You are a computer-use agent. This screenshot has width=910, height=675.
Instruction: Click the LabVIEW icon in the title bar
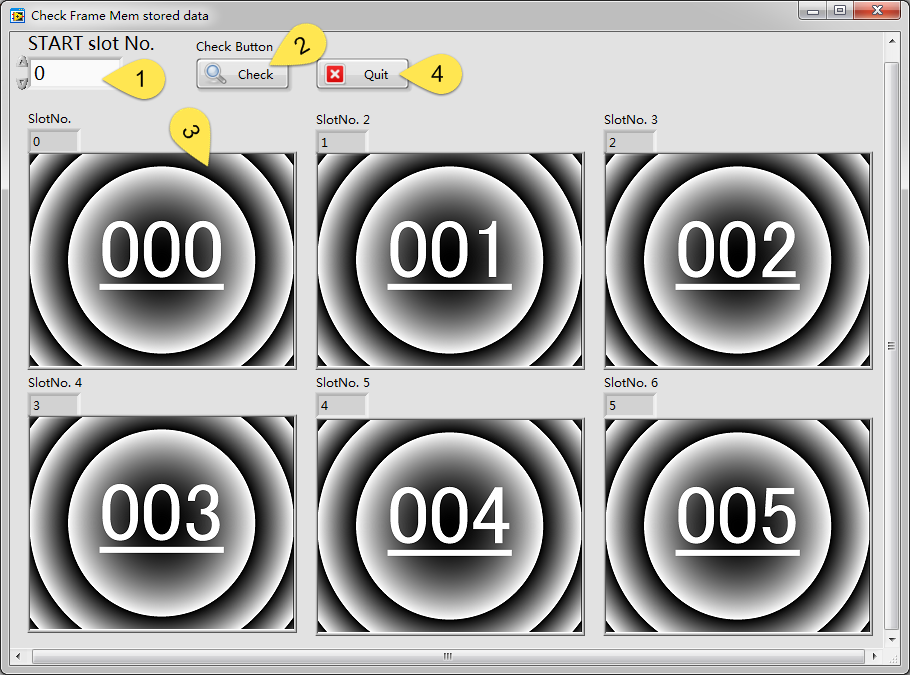coord(17,16)
